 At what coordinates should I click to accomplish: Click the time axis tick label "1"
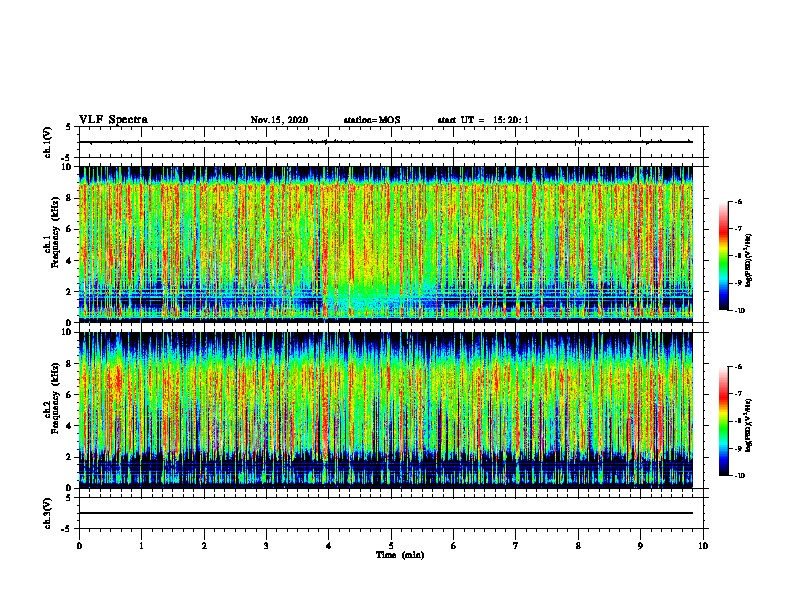point(141,546)
